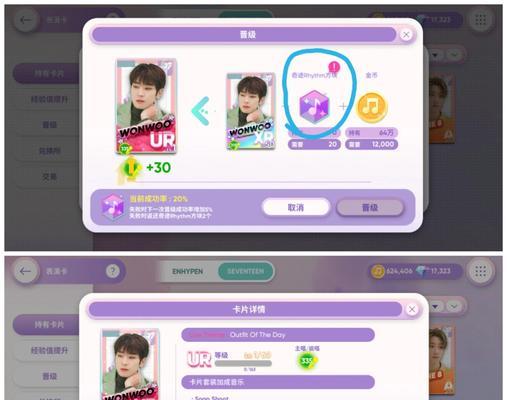Click the green 335 power badge
507x400 pixels.
tap(307, 360)
